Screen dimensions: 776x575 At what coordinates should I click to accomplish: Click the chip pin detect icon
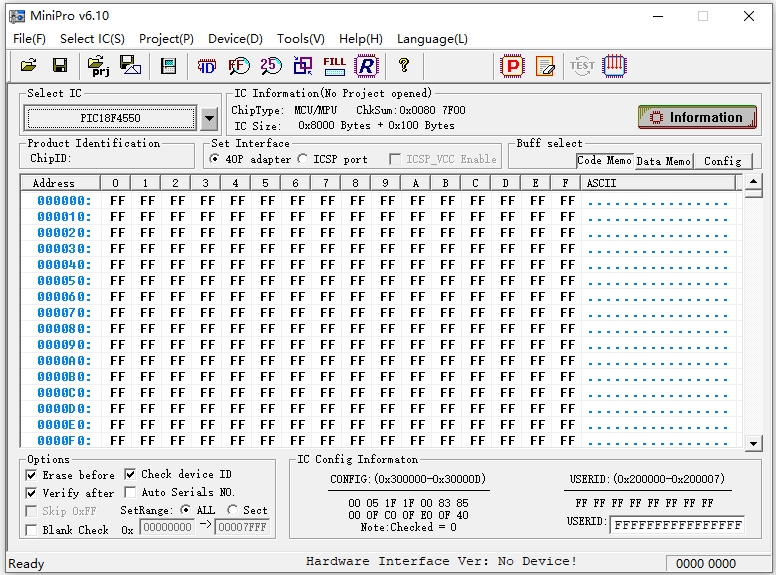click(x=615, y=66)
